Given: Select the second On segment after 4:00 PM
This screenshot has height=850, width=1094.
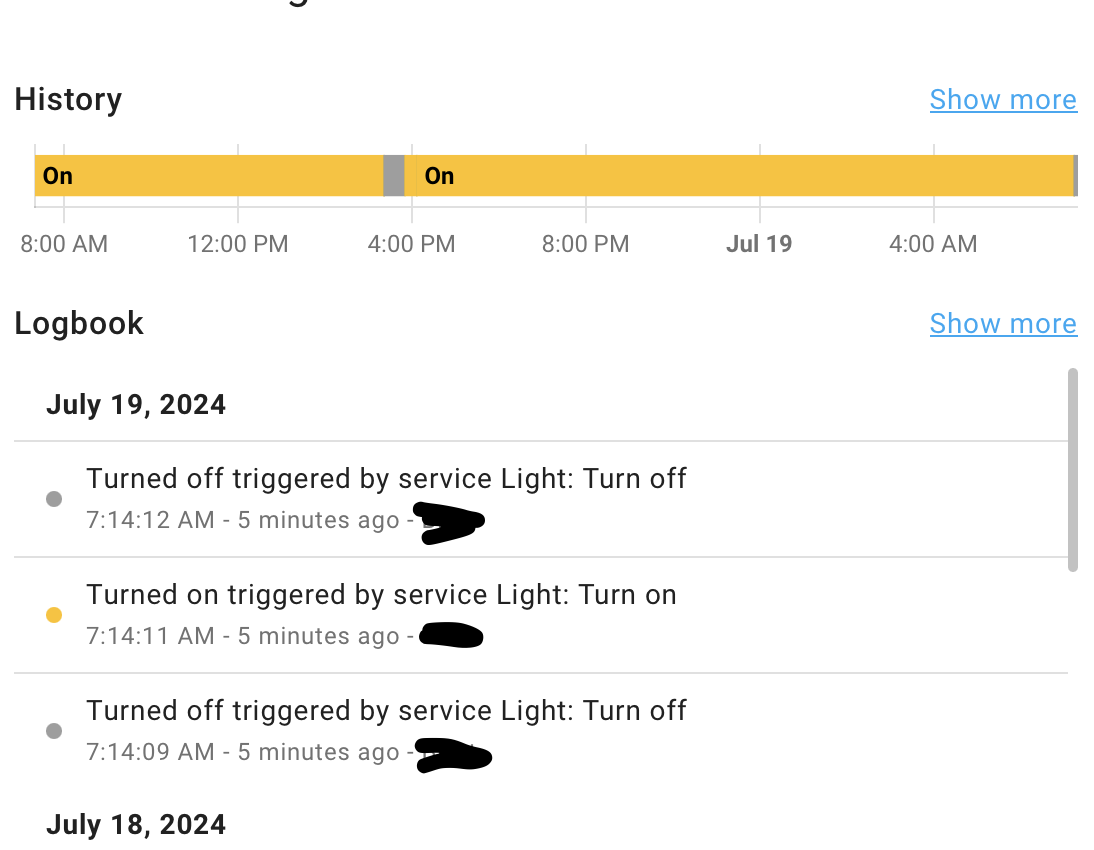Looking at the screenshot, I should pyautogui.click(x=738, y=176).
